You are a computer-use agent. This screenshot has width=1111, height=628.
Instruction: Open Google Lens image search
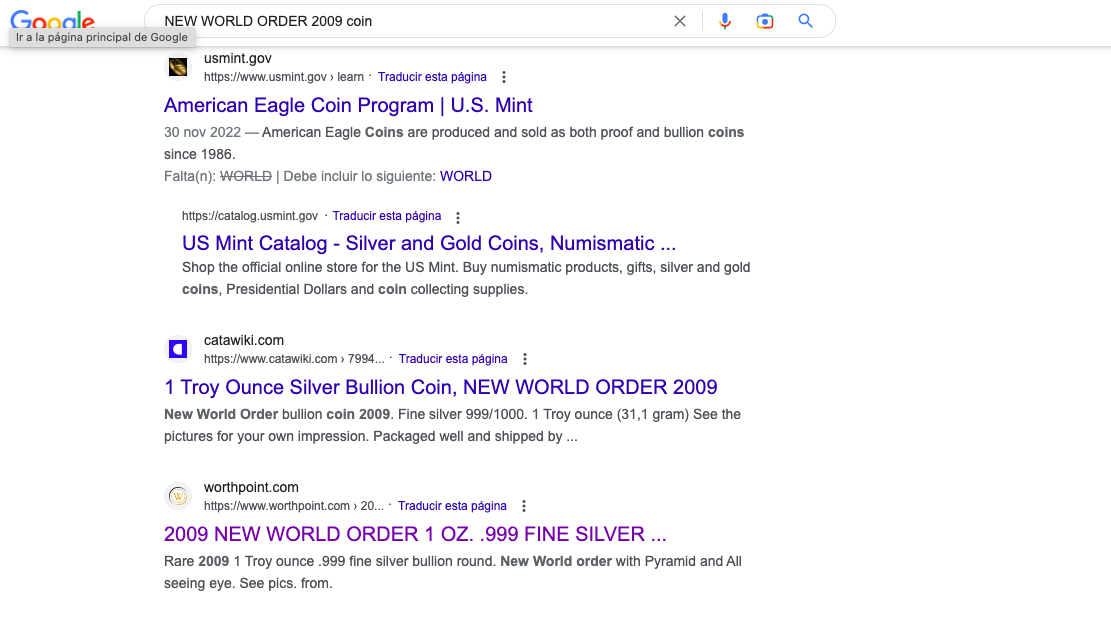[x=765, y=21]
